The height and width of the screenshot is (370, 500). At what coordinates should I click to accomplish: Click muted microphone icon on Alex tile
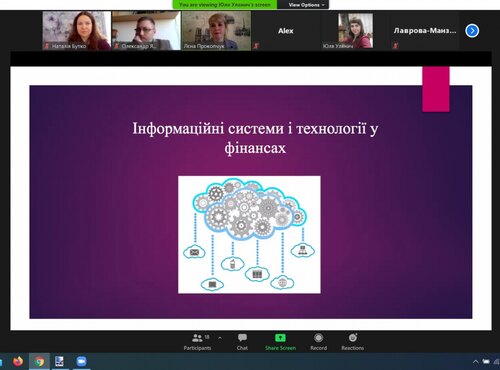[x=256, y=46]
